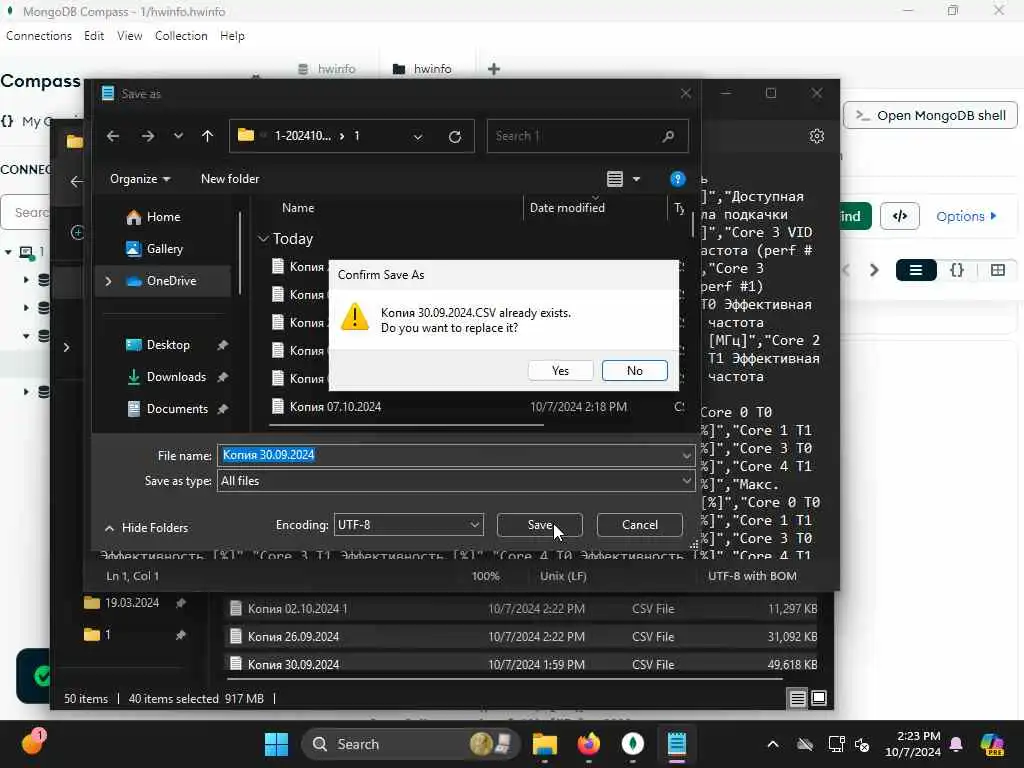Switch to list view in Compass
This screenshot has height=768, width=1024.
coord(916,270)
